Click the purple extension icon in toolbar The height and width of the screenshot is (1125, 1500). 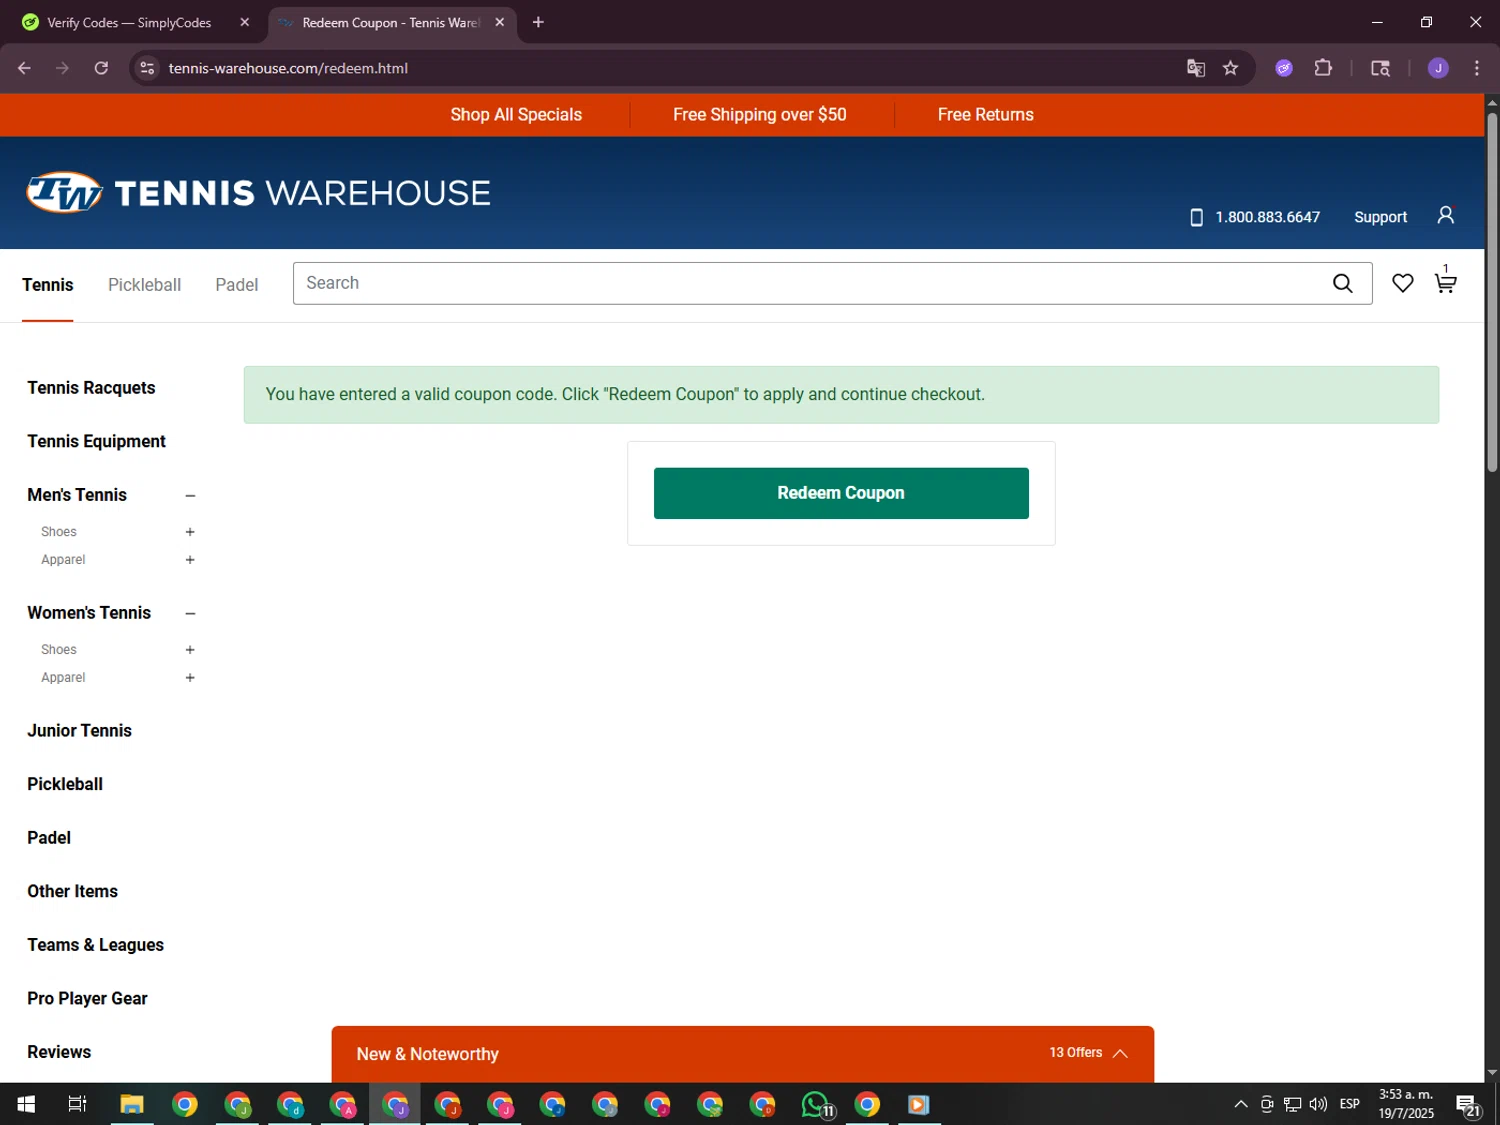(1284, 68)
